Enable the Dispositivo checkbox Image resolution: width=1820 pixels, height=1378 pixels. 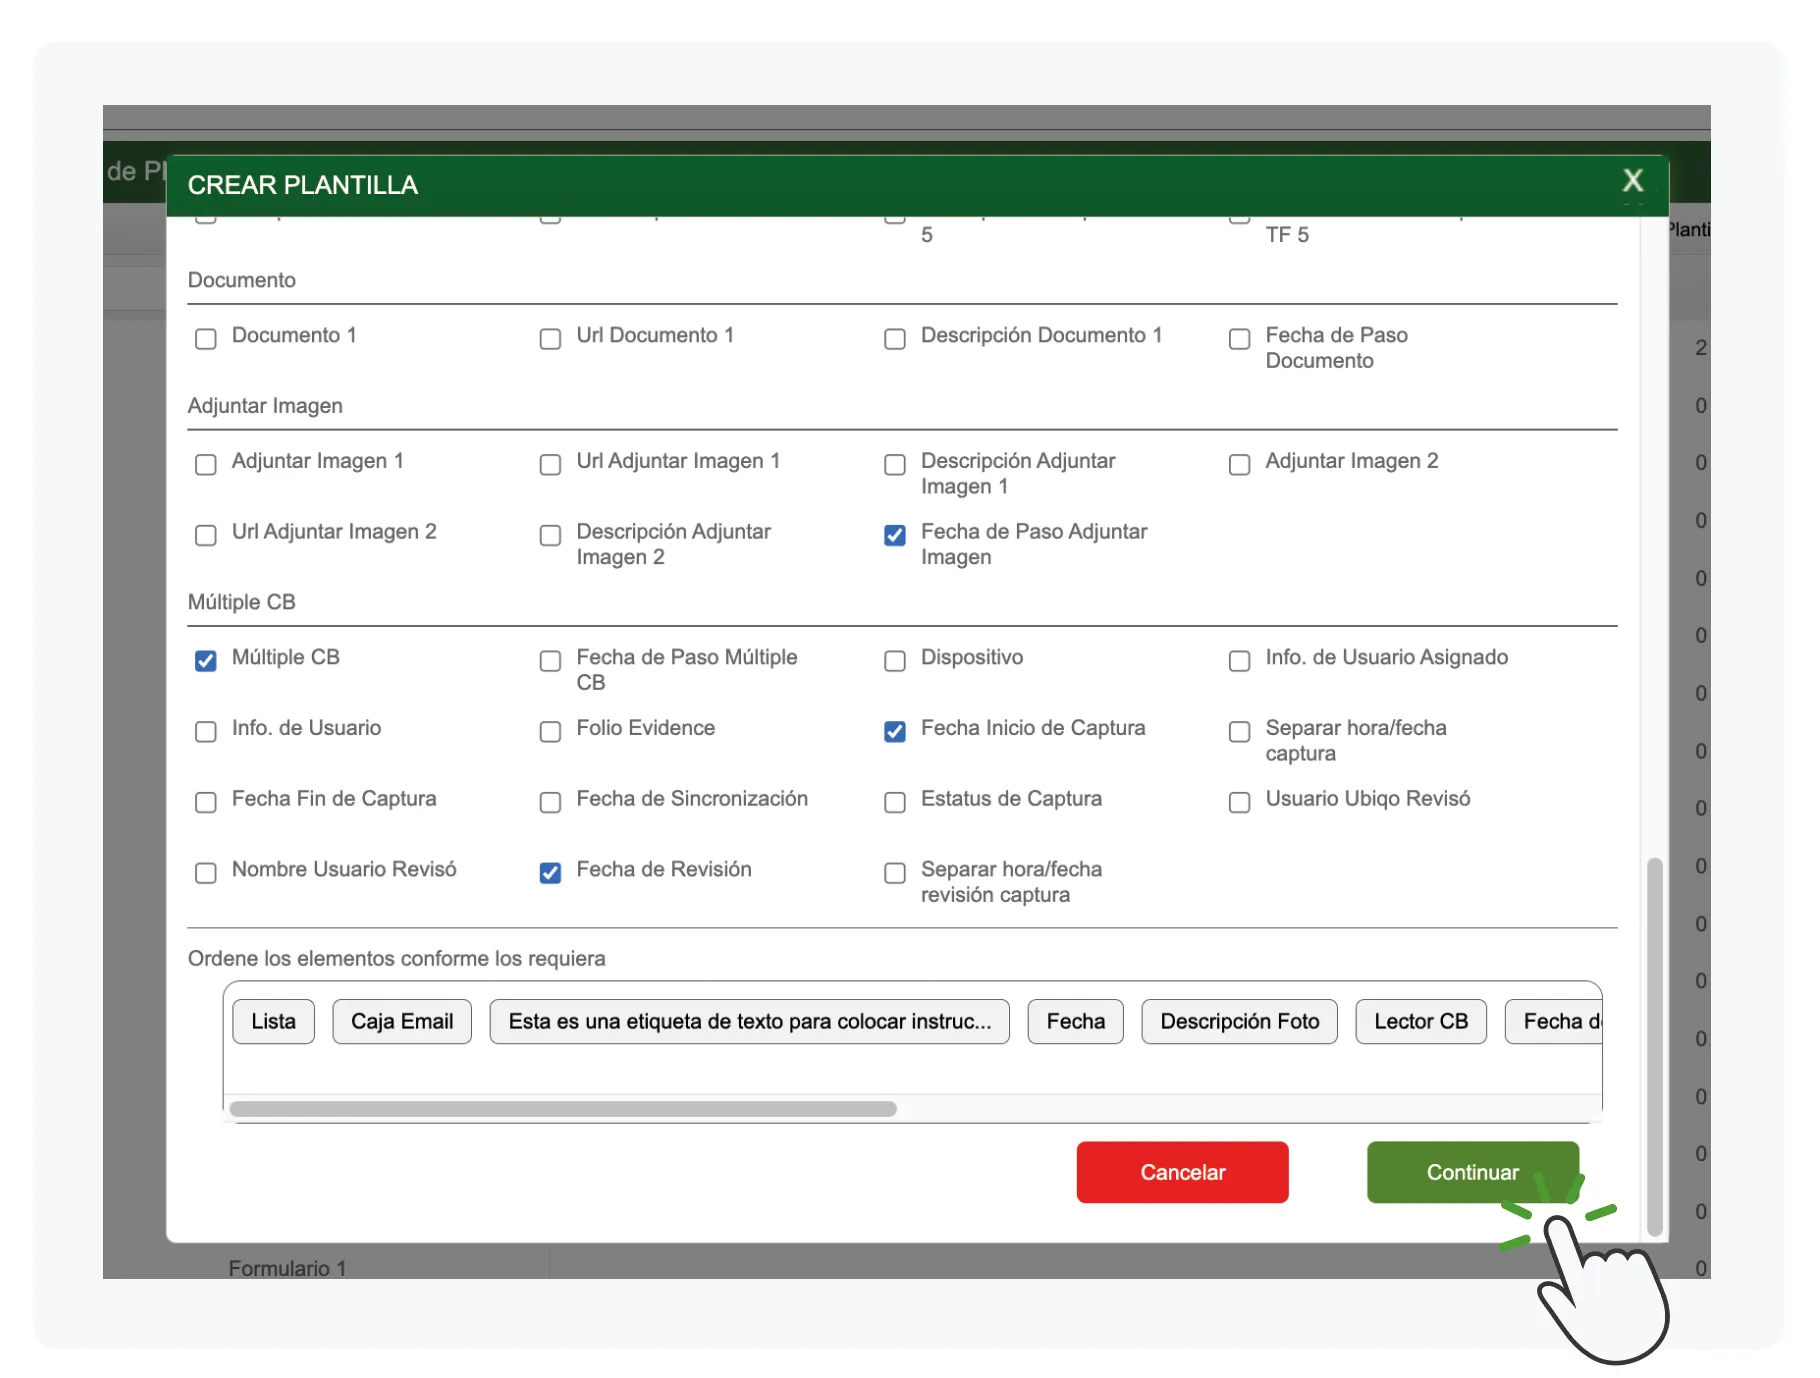[895, 661]
